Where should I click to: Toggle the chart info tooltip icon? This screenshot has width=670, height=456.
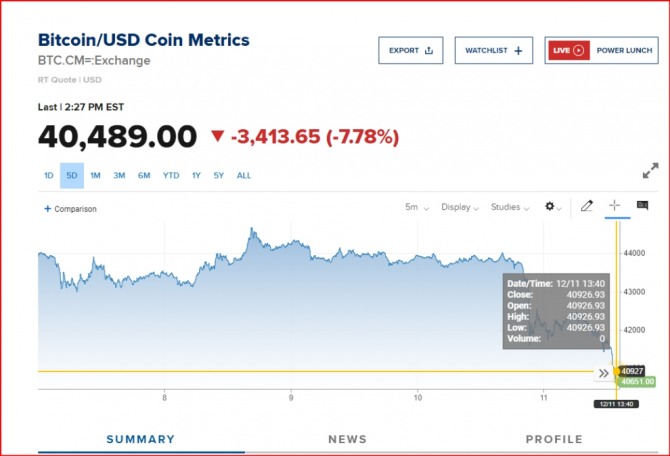[x=642, y=206]
